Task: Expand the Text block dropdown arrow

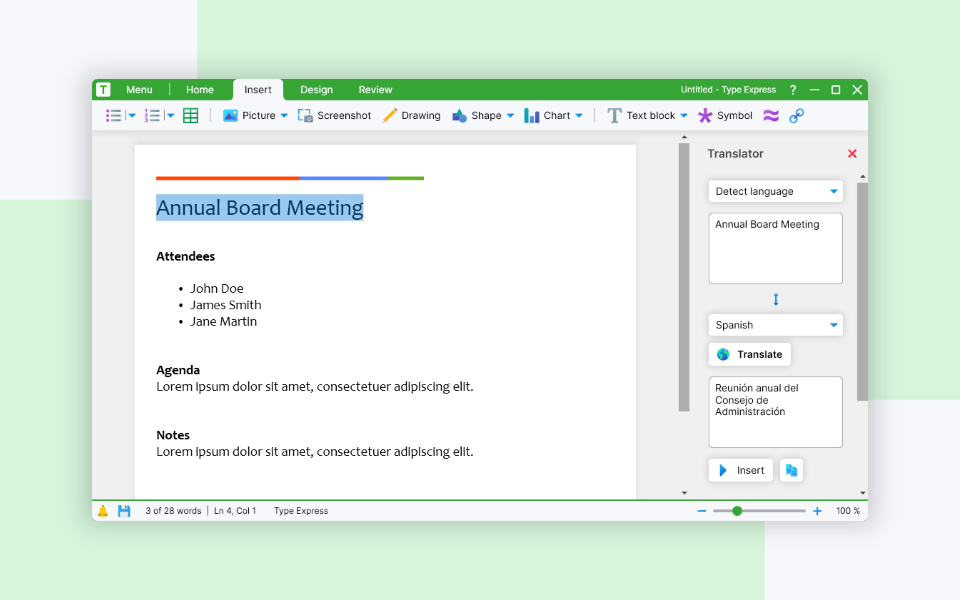Action: click(684, 115)
